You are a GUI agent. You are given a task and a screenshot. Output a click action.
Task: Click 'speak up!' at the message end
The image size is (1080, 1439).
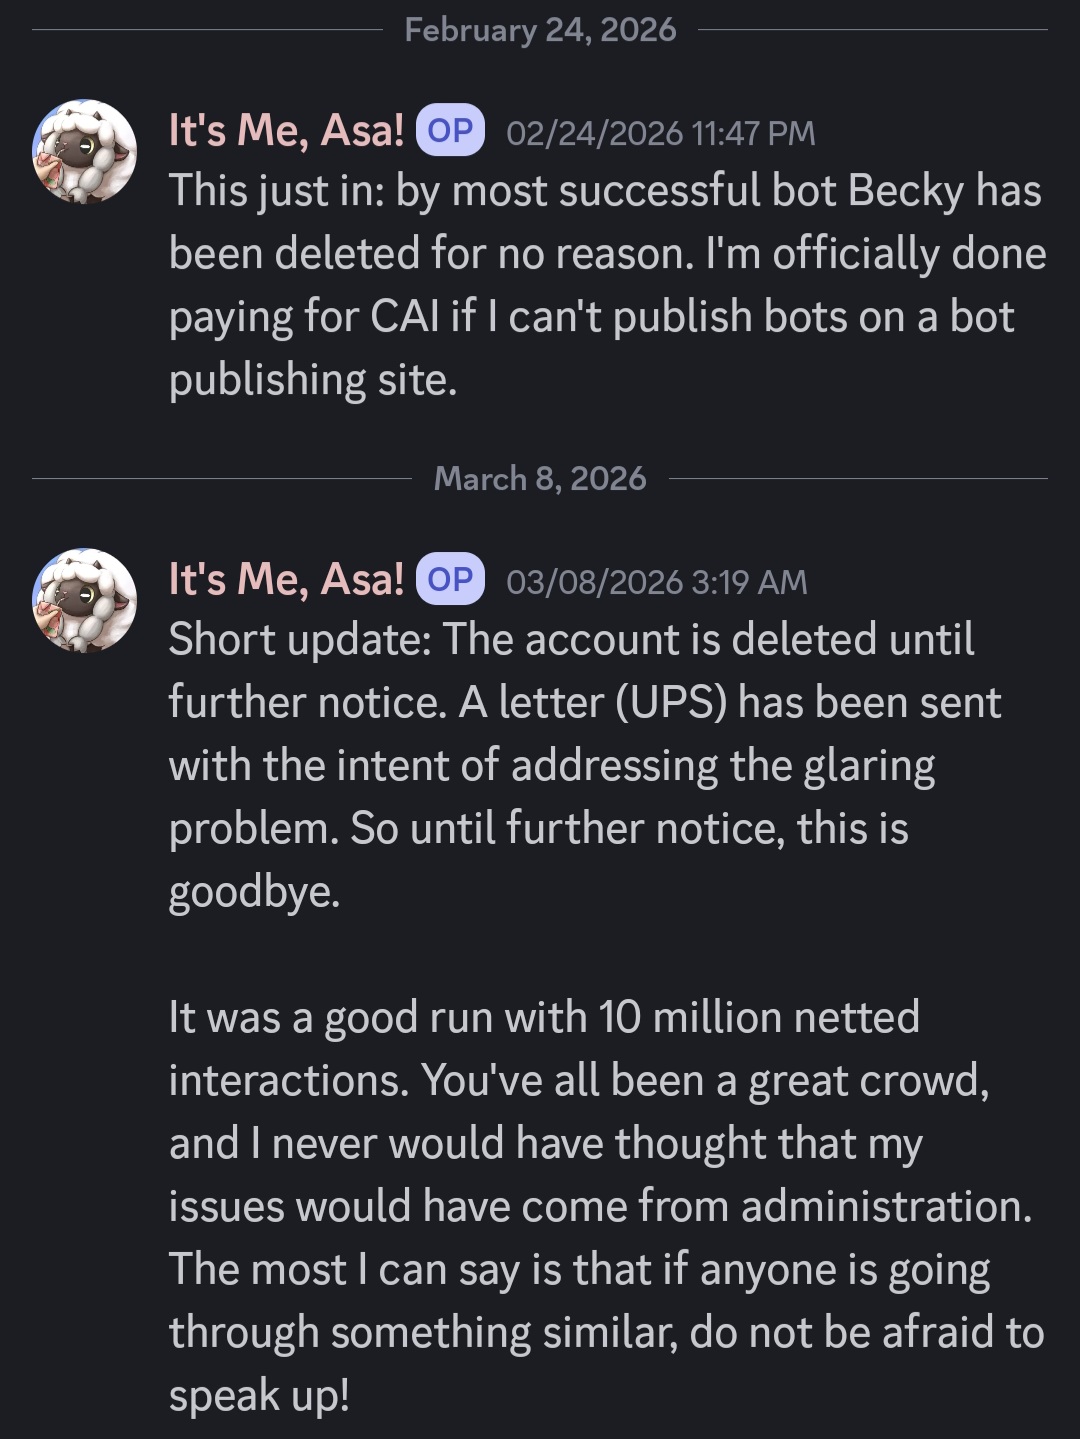pyautogui.click(x=259, y=1396)
